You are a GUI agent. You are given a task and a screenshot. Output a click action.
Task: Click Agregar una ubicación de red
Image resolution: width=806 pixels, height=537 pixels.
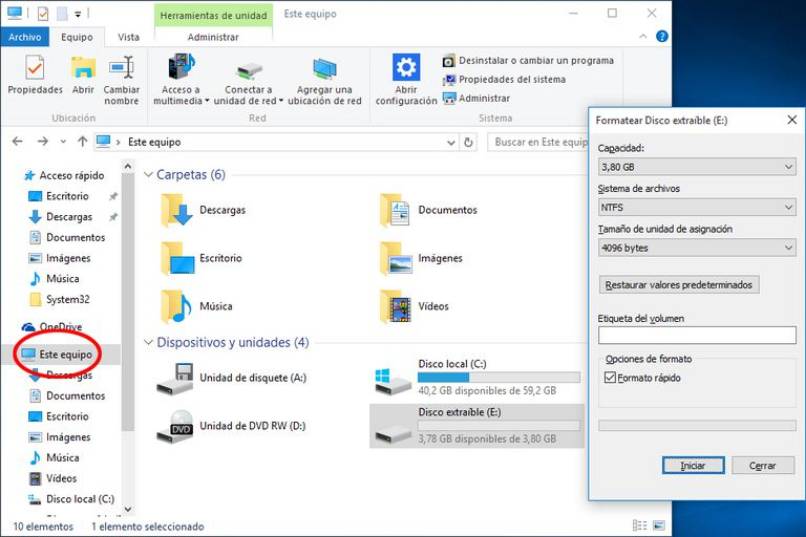point(324,81)
